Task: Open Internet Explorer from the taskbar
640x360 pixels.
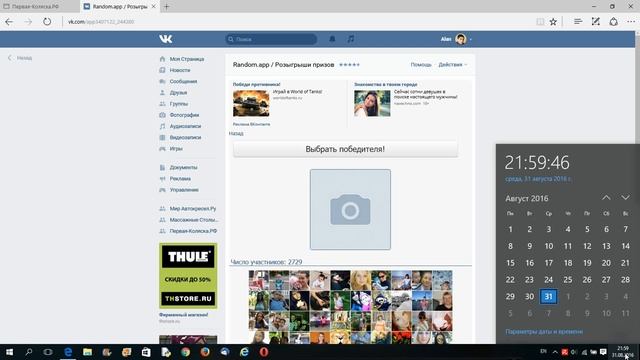Action: [x=244, y=352]
